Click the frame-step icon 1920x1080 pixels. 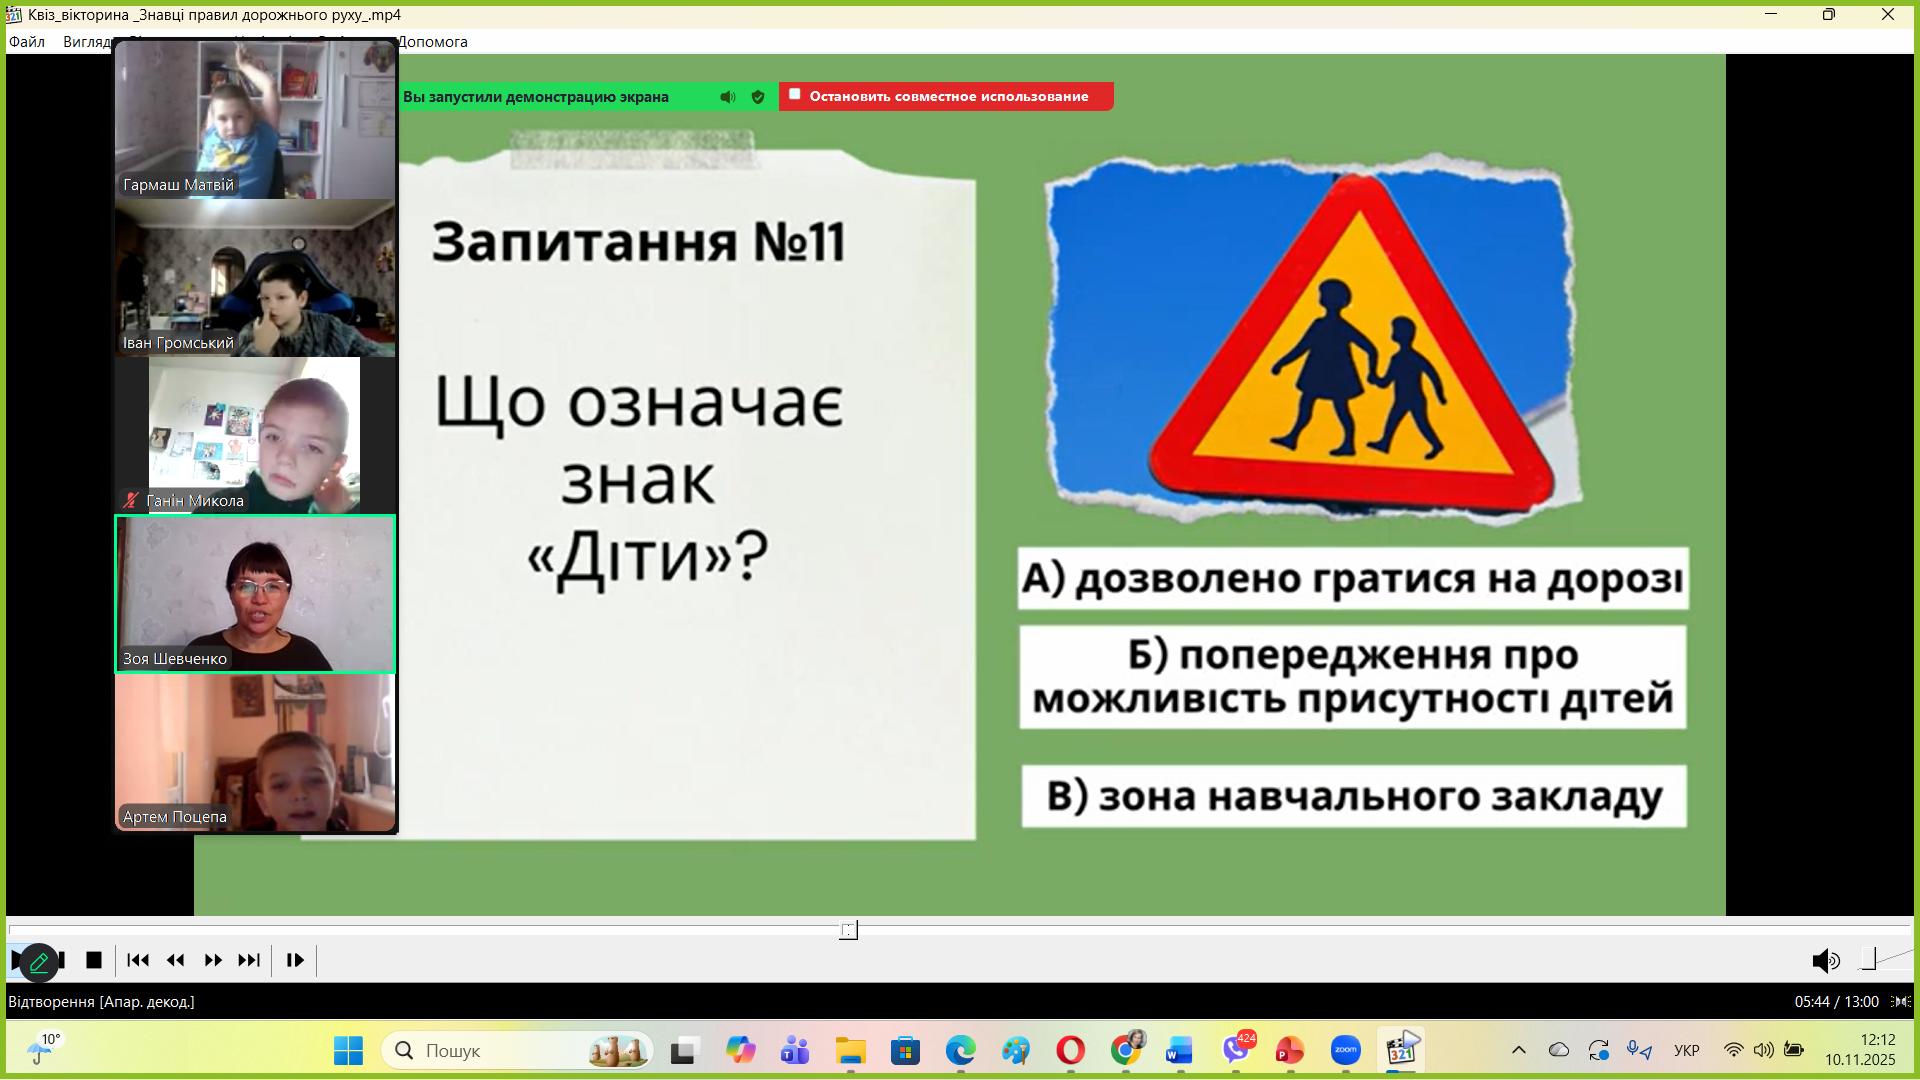[x=295, y=960]
